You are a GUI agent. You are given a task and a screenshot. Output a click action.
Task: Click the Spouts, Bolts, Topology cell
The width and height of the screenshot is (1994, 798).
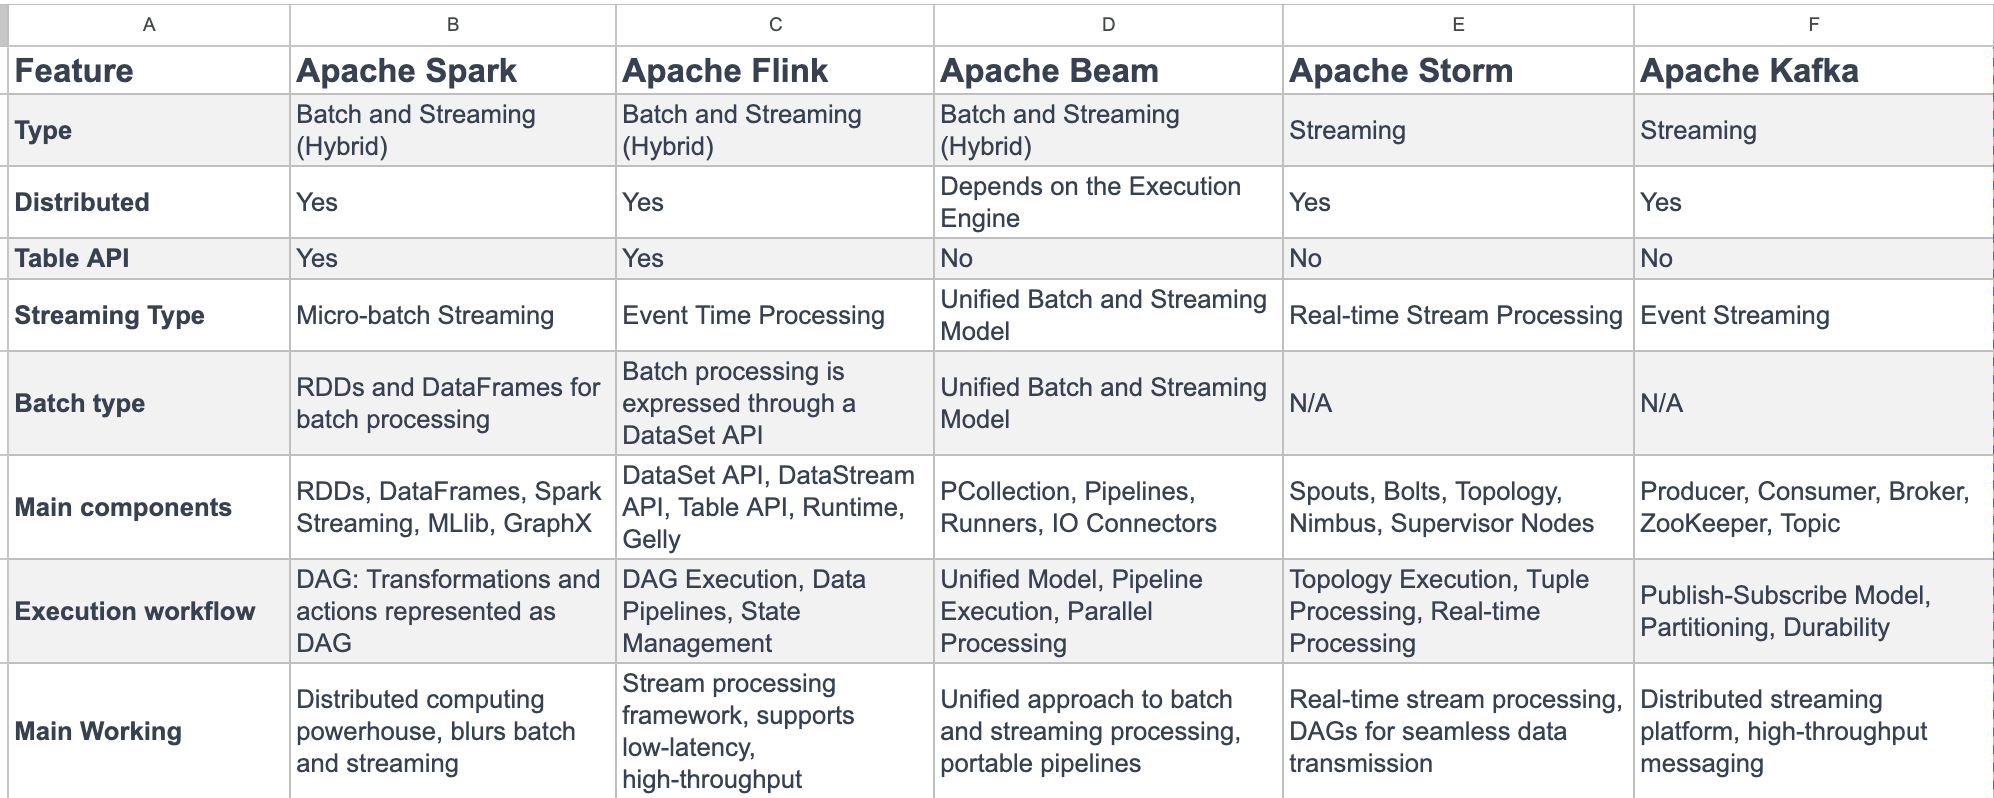1458,507
